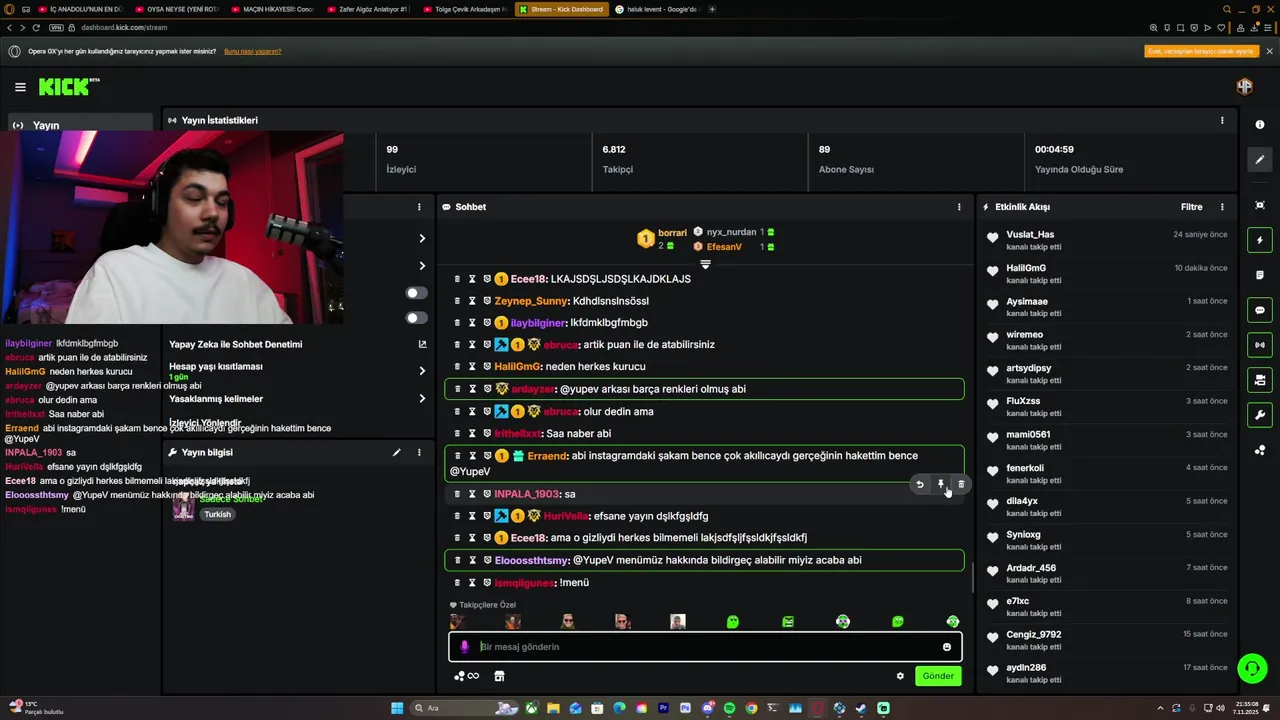Select the green angry-face emote in the emote row
The image size is (1280, 720).
coord(788,622)
